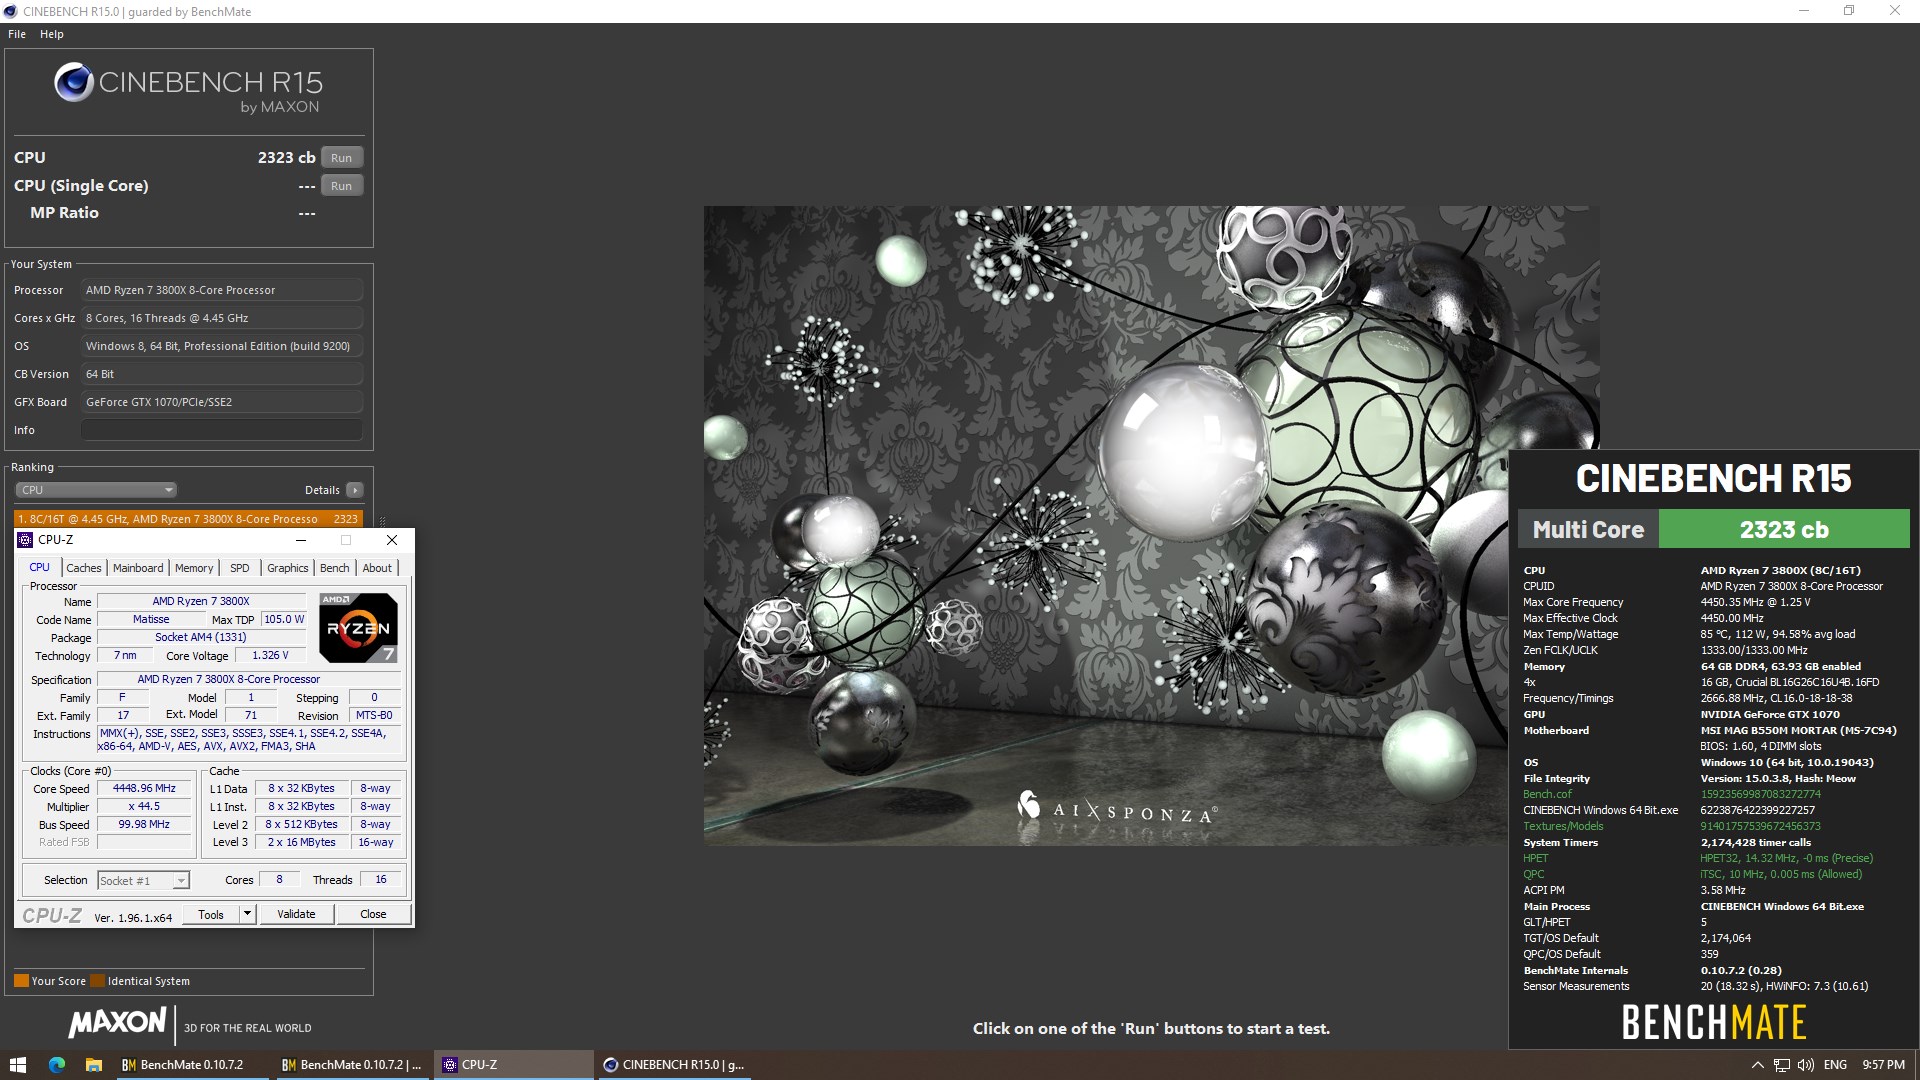The width and height of the screenshot is (1920, 1080).
Task: Open the CPU ranking dropdown
Action: click(96, 490)
